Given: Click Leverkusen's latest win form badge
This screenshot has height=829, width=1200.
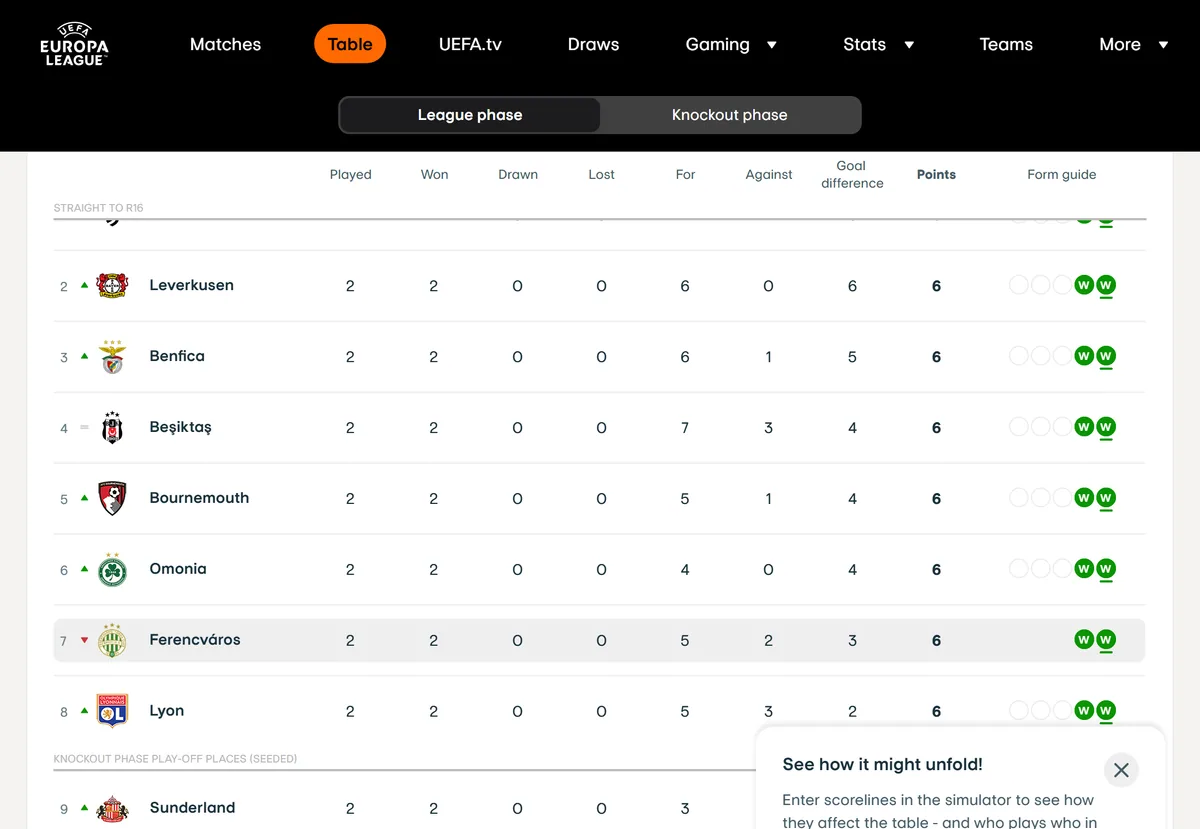Looking at the screenshot, I should tap(1105, 286).
